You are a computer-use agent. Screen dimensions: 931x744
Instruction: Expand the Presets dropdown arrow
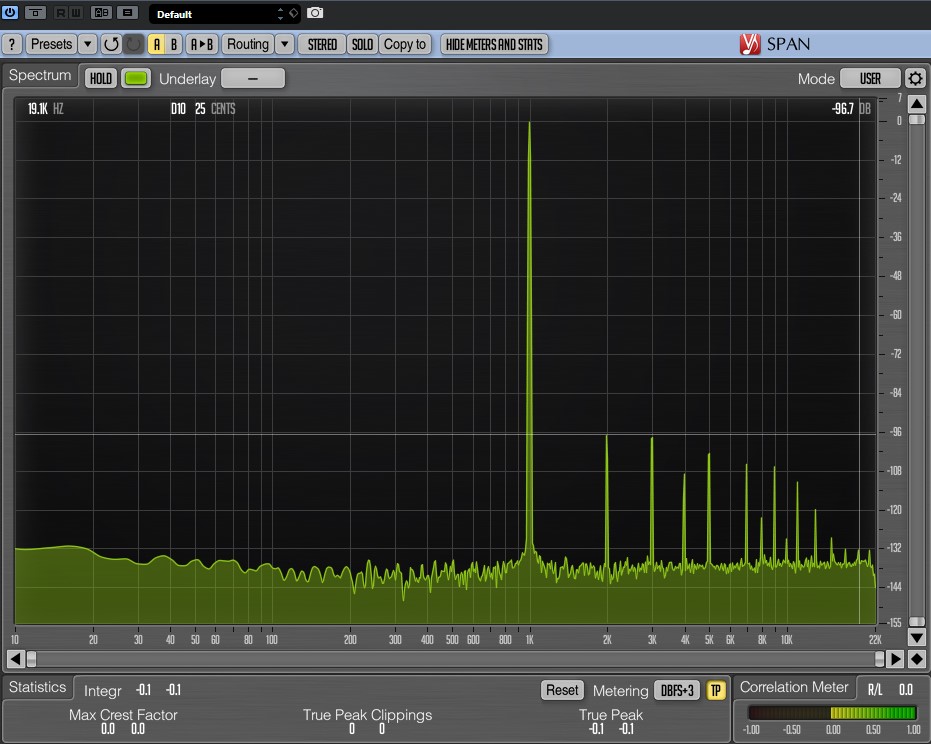pyautogui.click(x=87, y=44)
